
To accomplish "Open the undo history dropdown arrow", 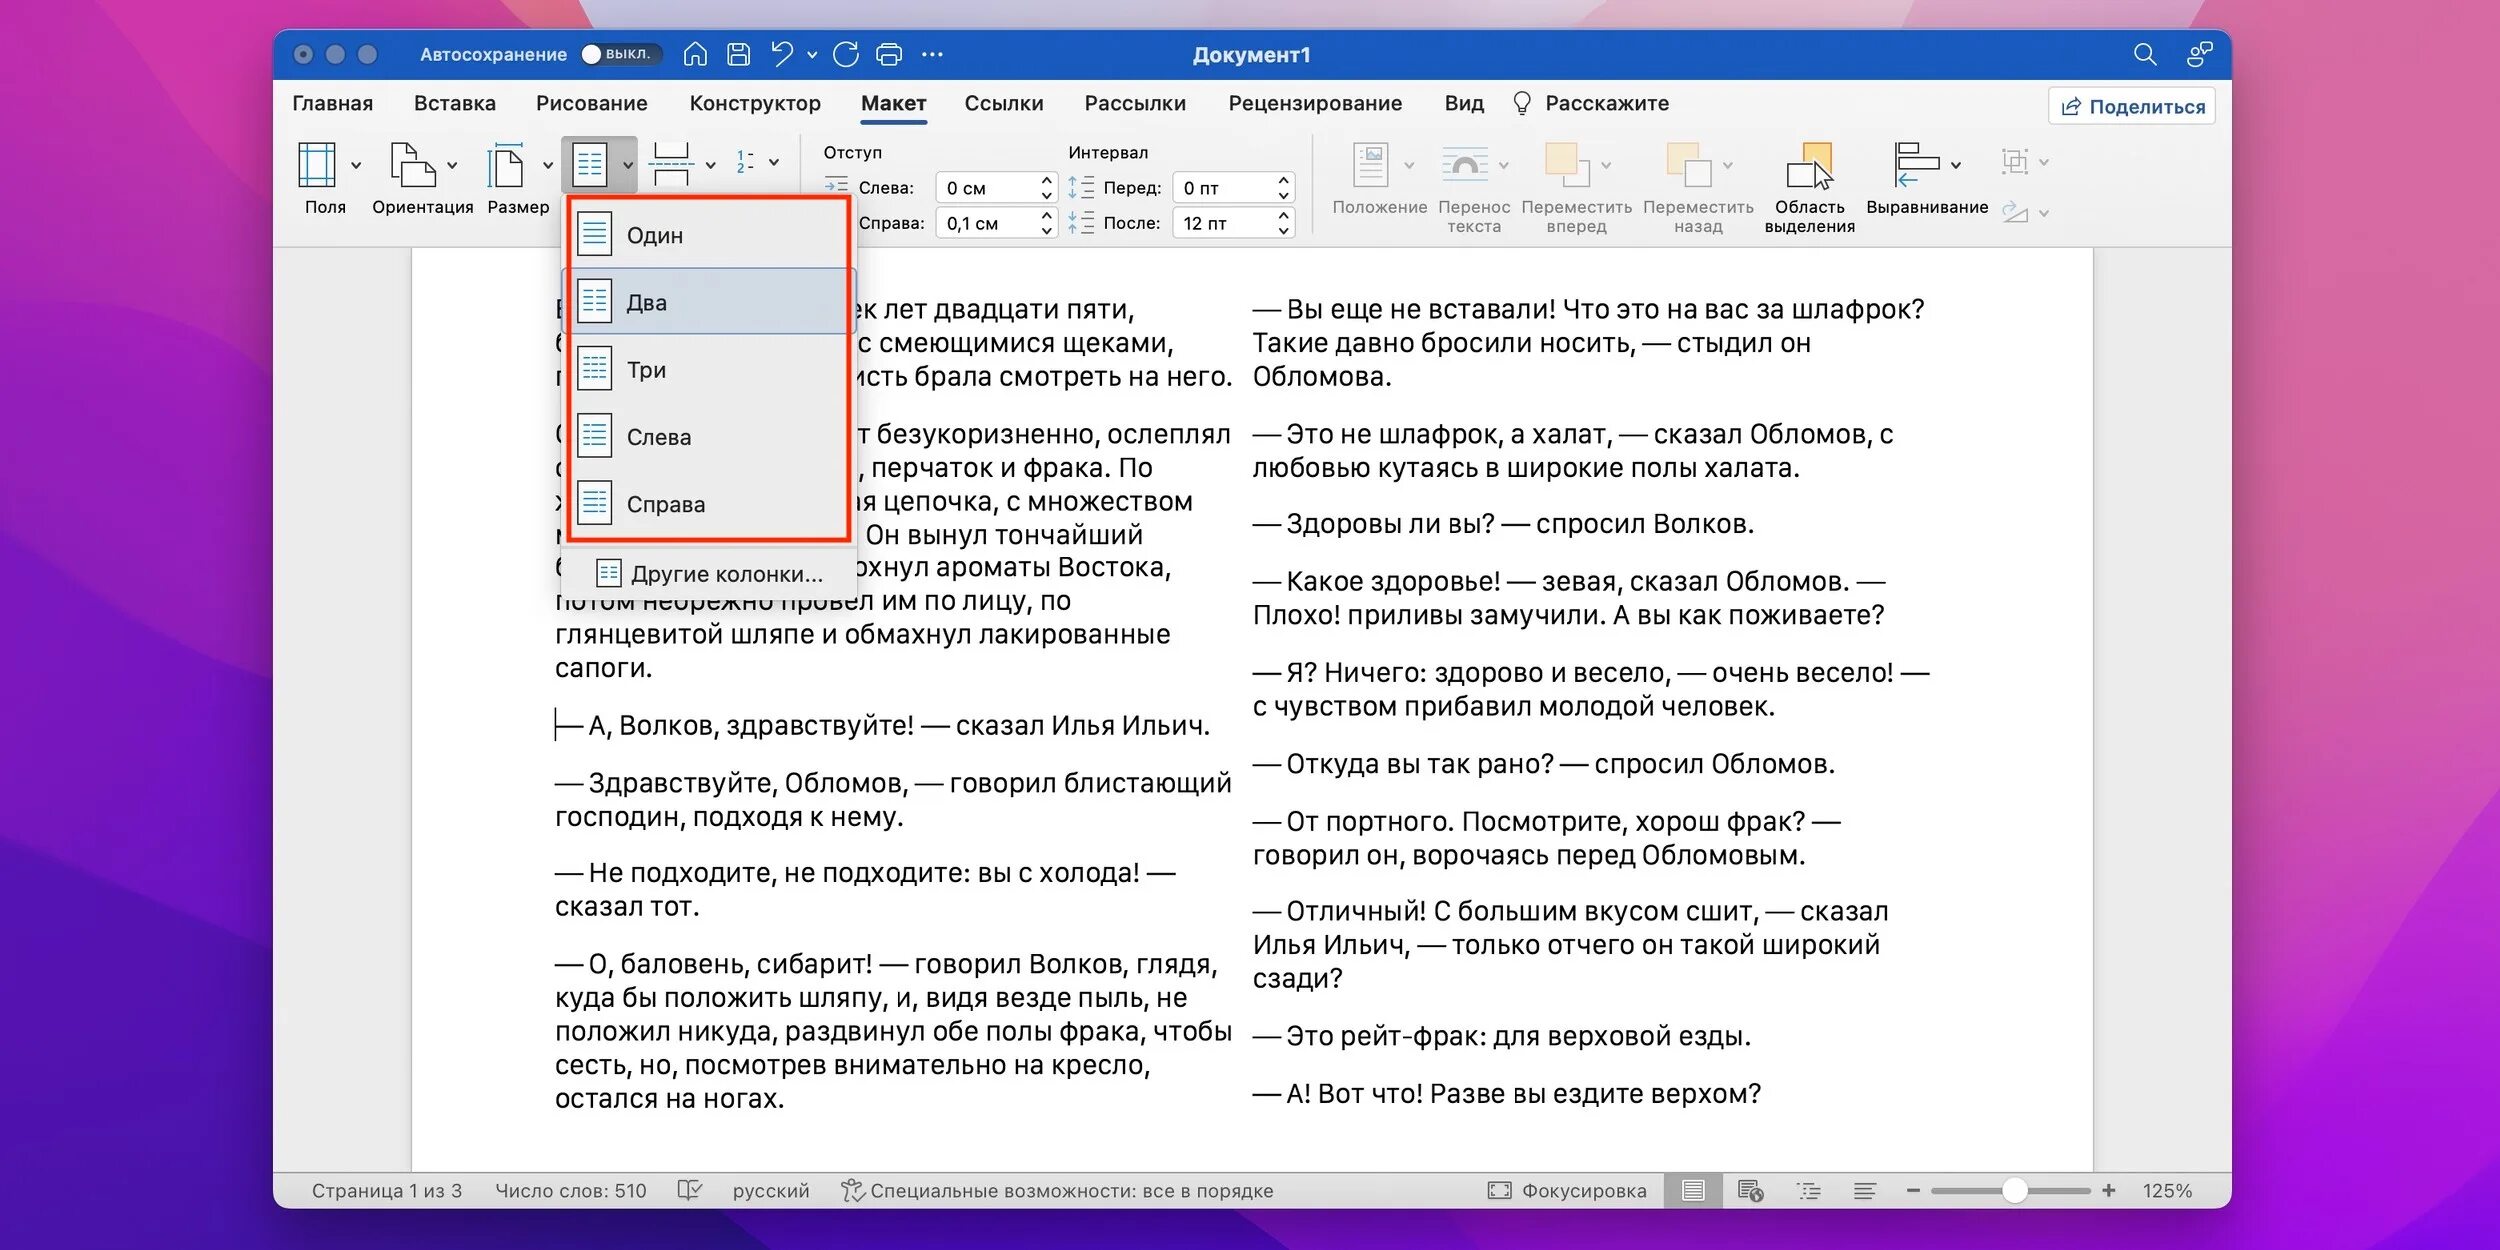I will click(x=812, y=55).
